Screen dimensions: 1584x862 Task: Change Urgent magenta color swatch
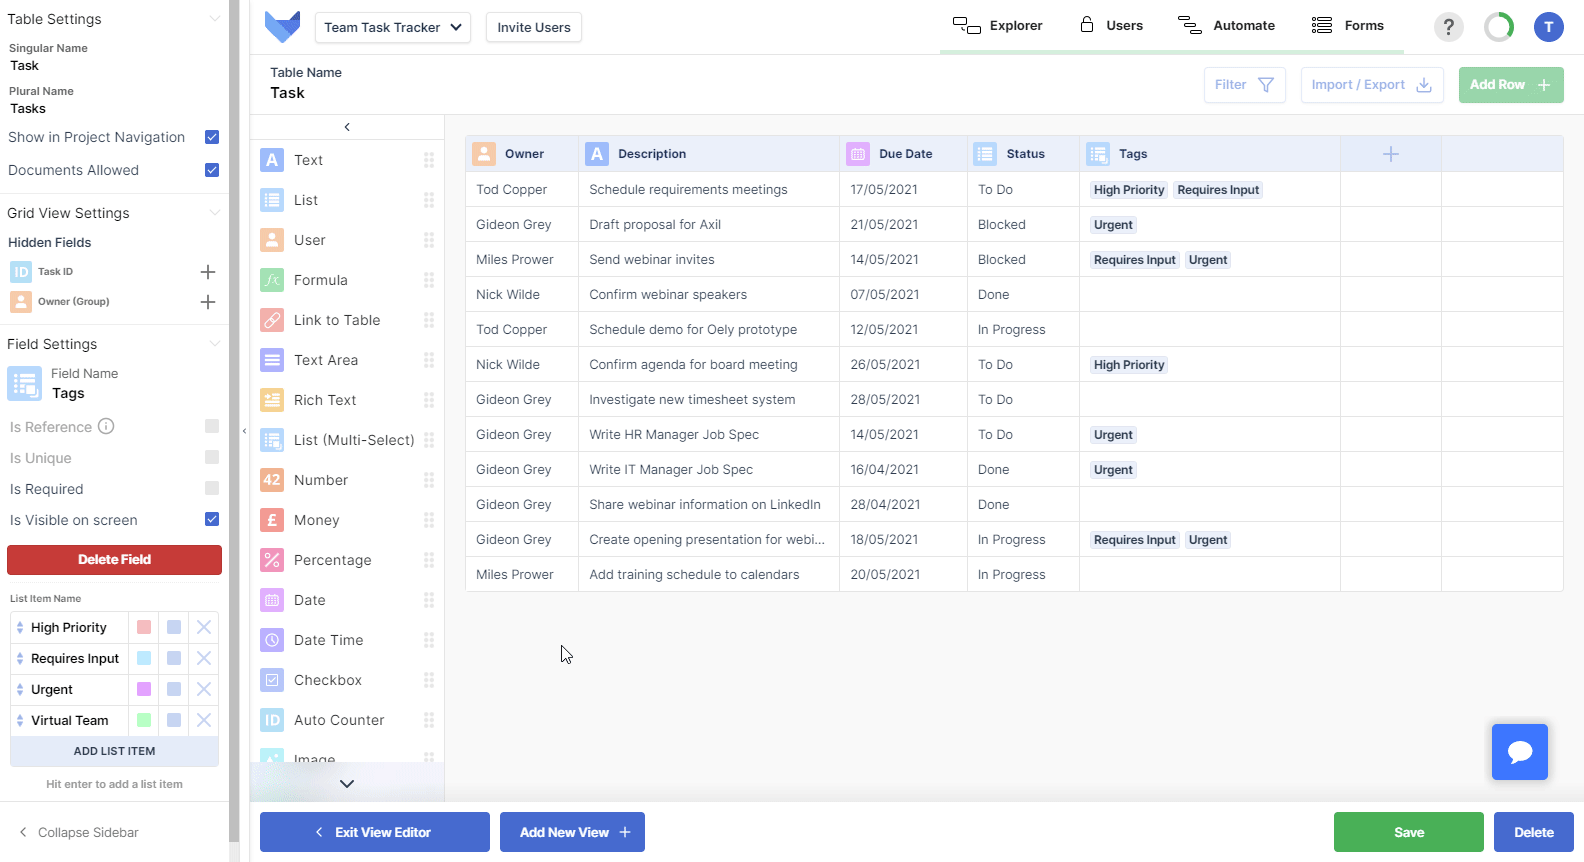pos(144,689)
